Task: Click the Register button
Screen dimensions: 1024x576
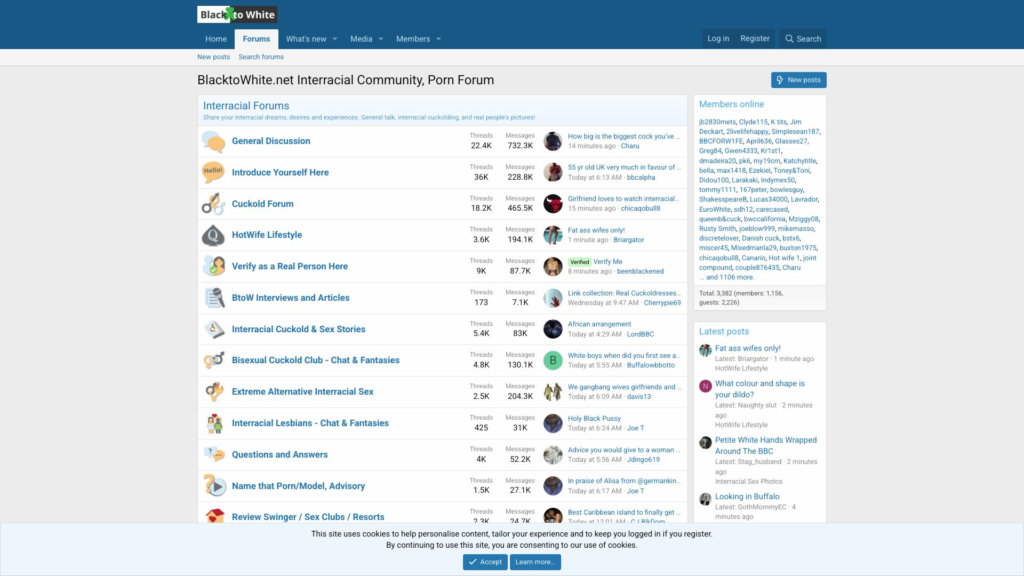Action: [754, 39]
